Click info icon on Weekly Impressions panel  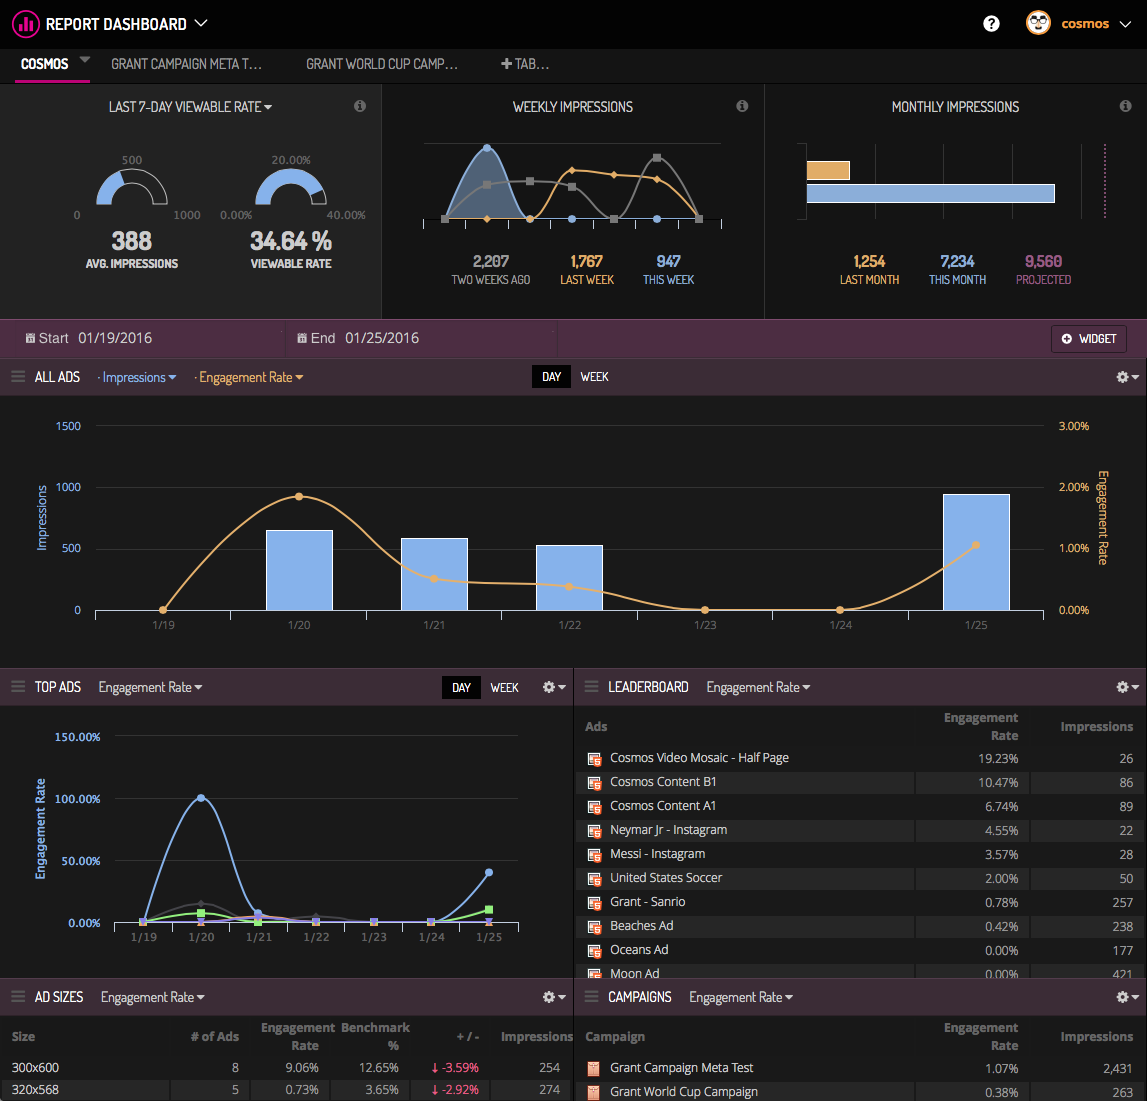click(x=742, y=106)
